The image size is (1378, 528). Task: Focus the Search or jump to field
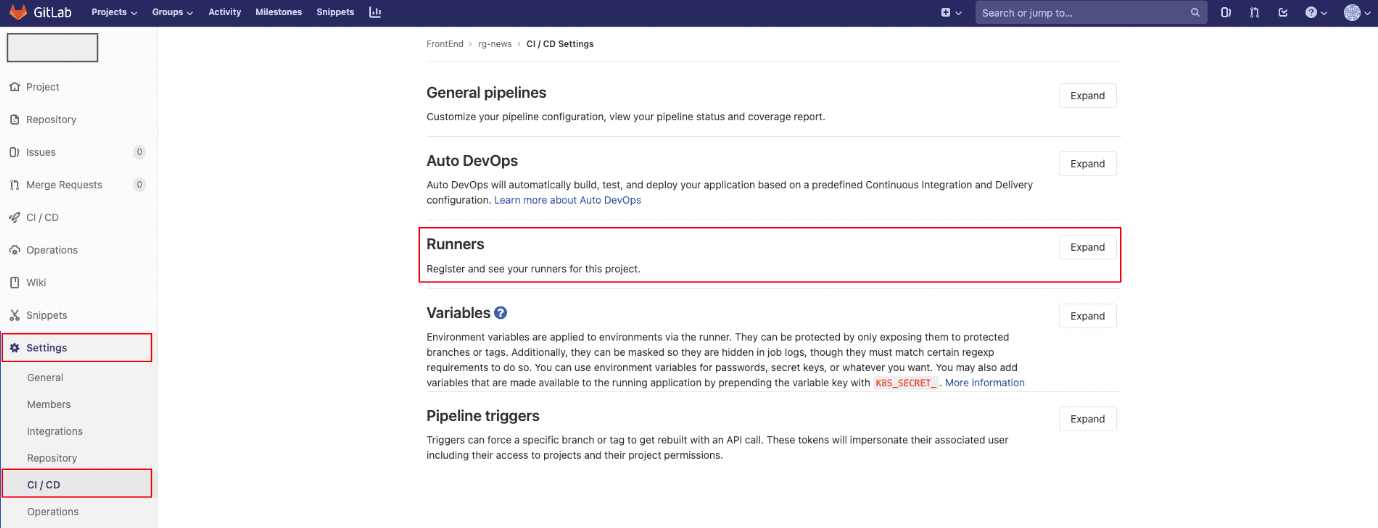(x=1080, y=13)
